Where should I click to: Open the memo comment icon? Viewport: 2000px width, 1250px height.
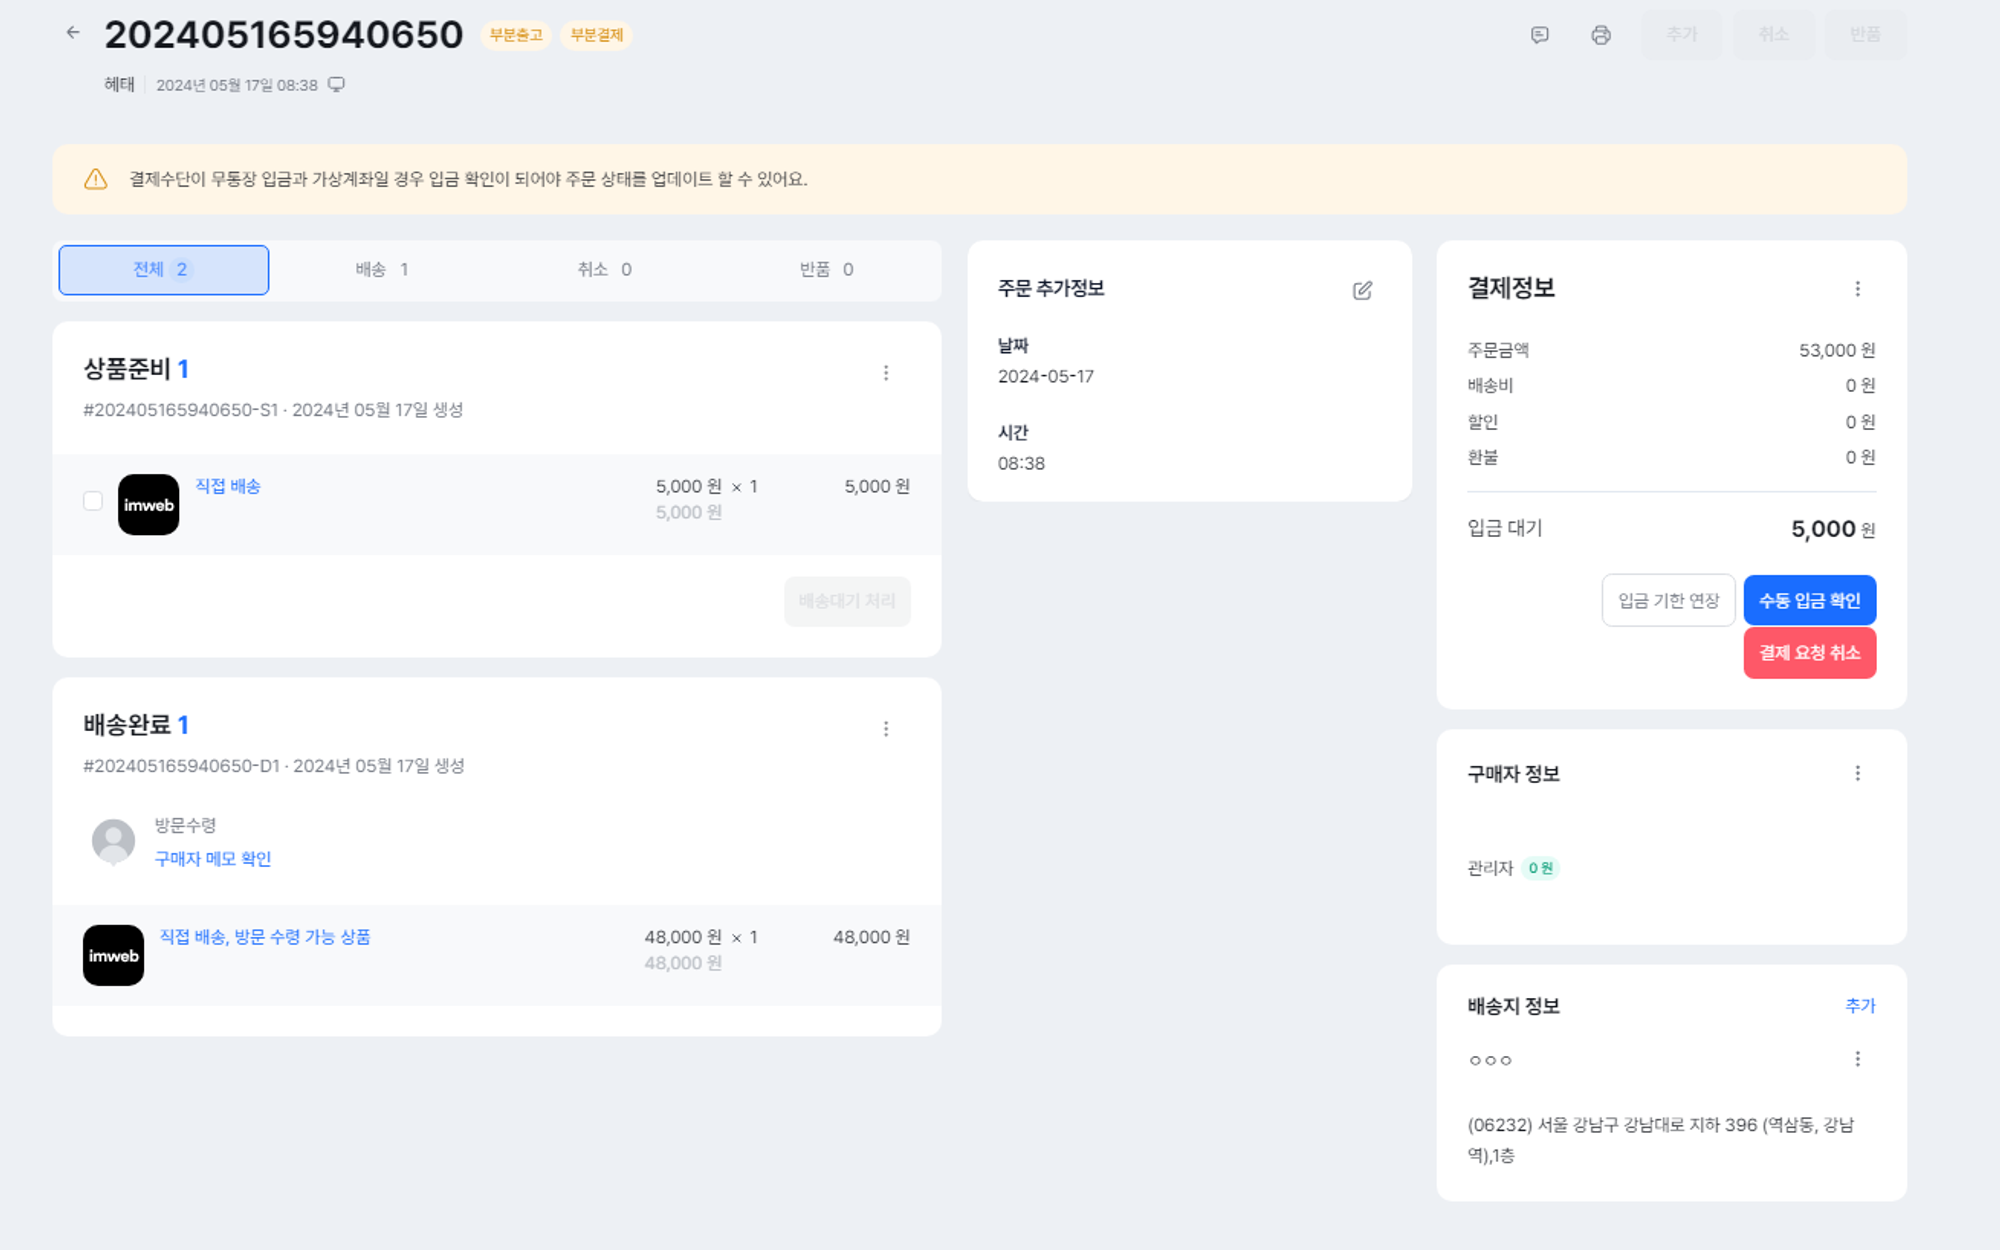(1540, 35)
